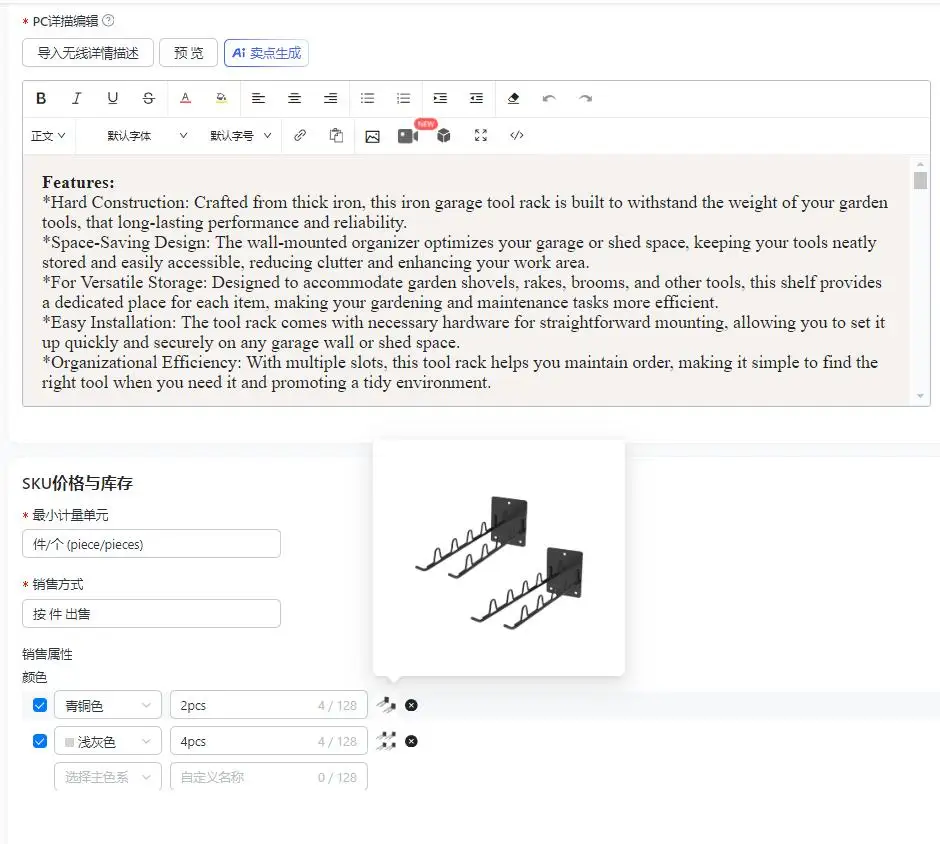Click the 2pcs custom name field
The image size is (940, 844).
pos(269,706)
